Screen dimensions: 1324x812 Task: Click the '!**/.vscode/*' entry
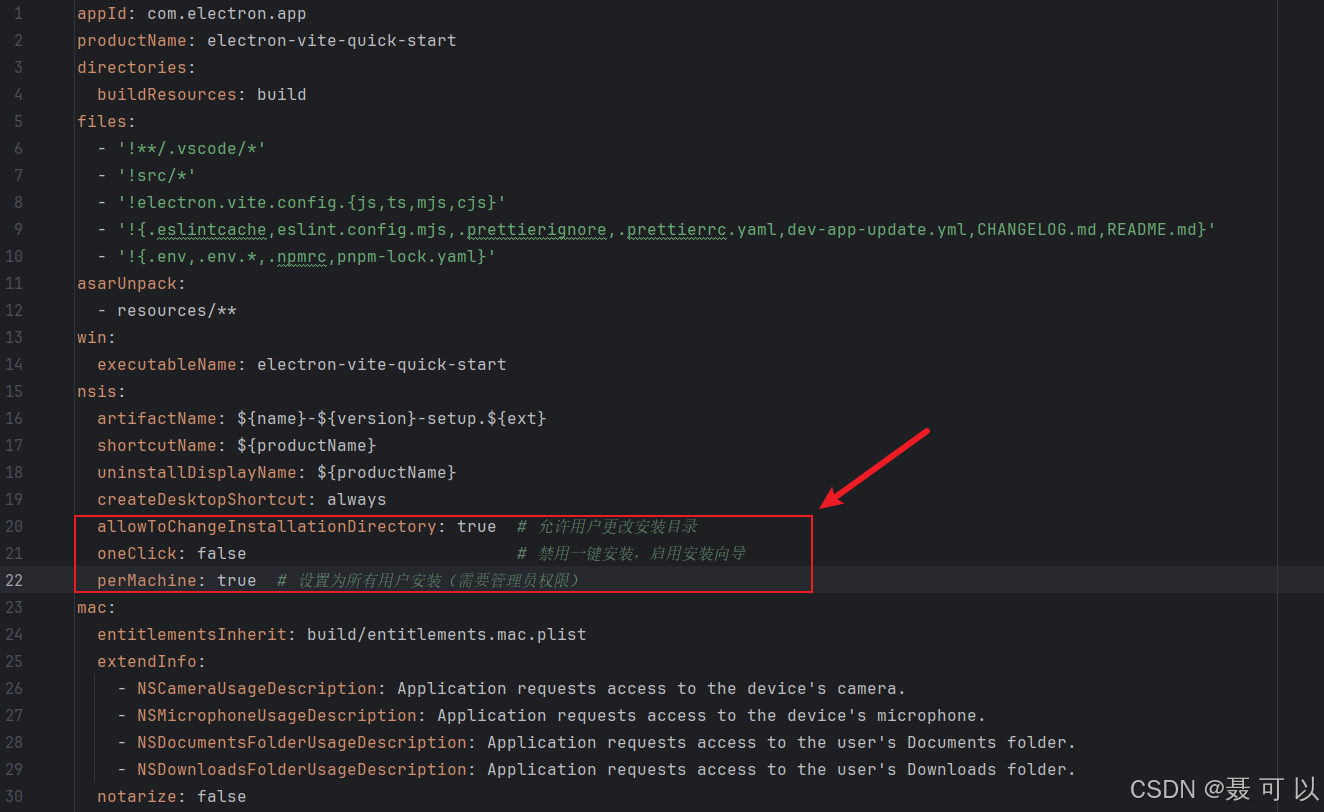pos(192,149)
